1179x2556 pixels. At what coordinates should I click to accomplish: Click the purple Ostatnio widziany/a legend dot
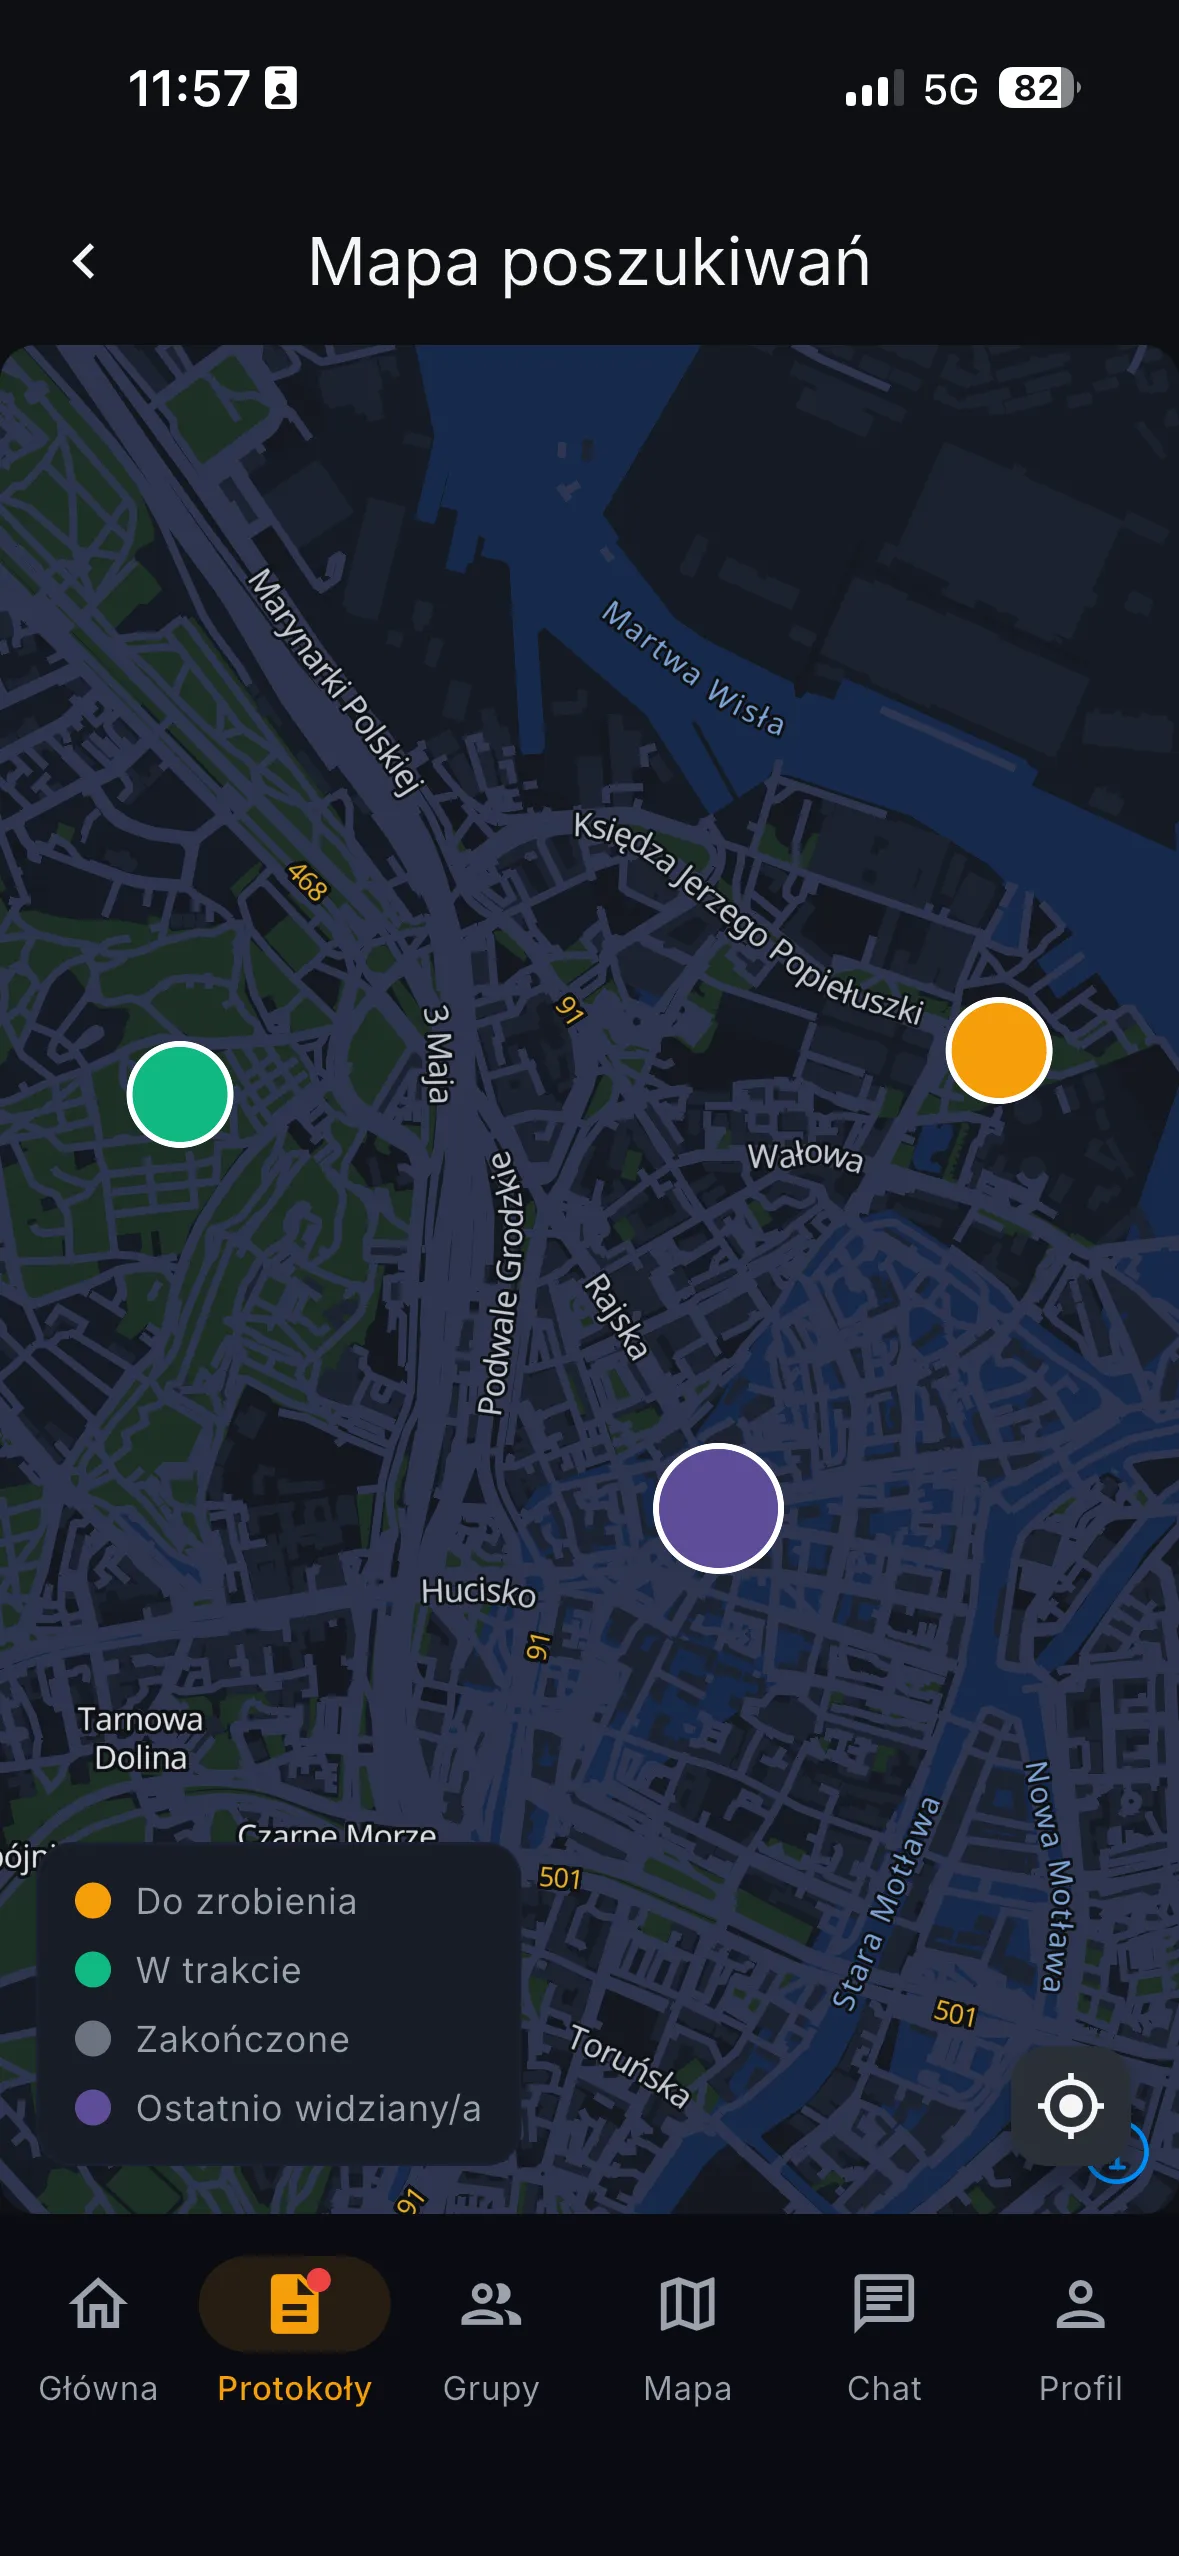click(93, 2107)
